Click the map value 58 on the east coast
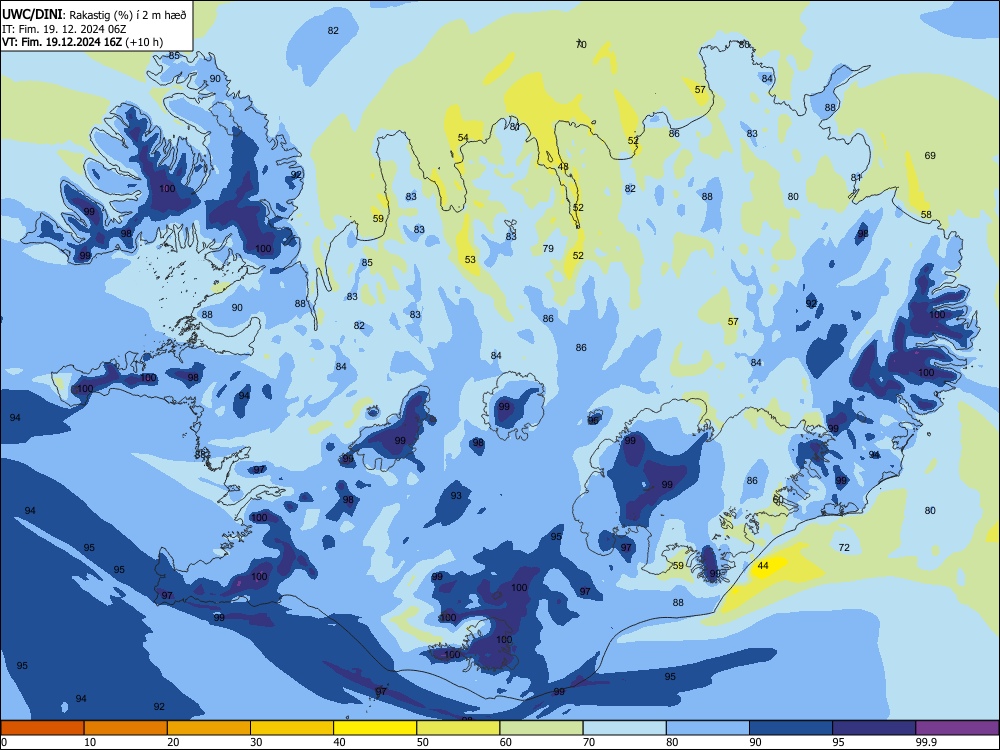This screenshot has width=1000, height=750. [x=926, y=214]
